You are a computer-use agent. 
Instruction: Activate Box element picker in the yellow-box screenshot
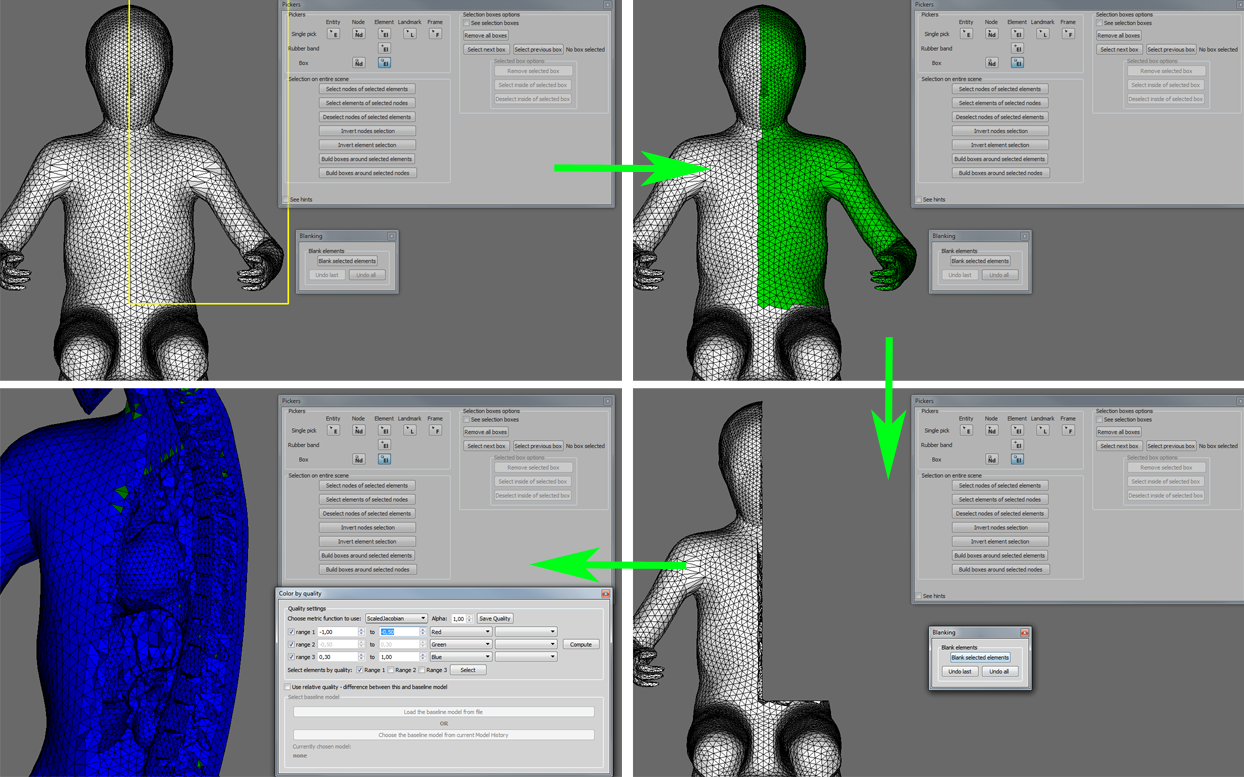384,63
